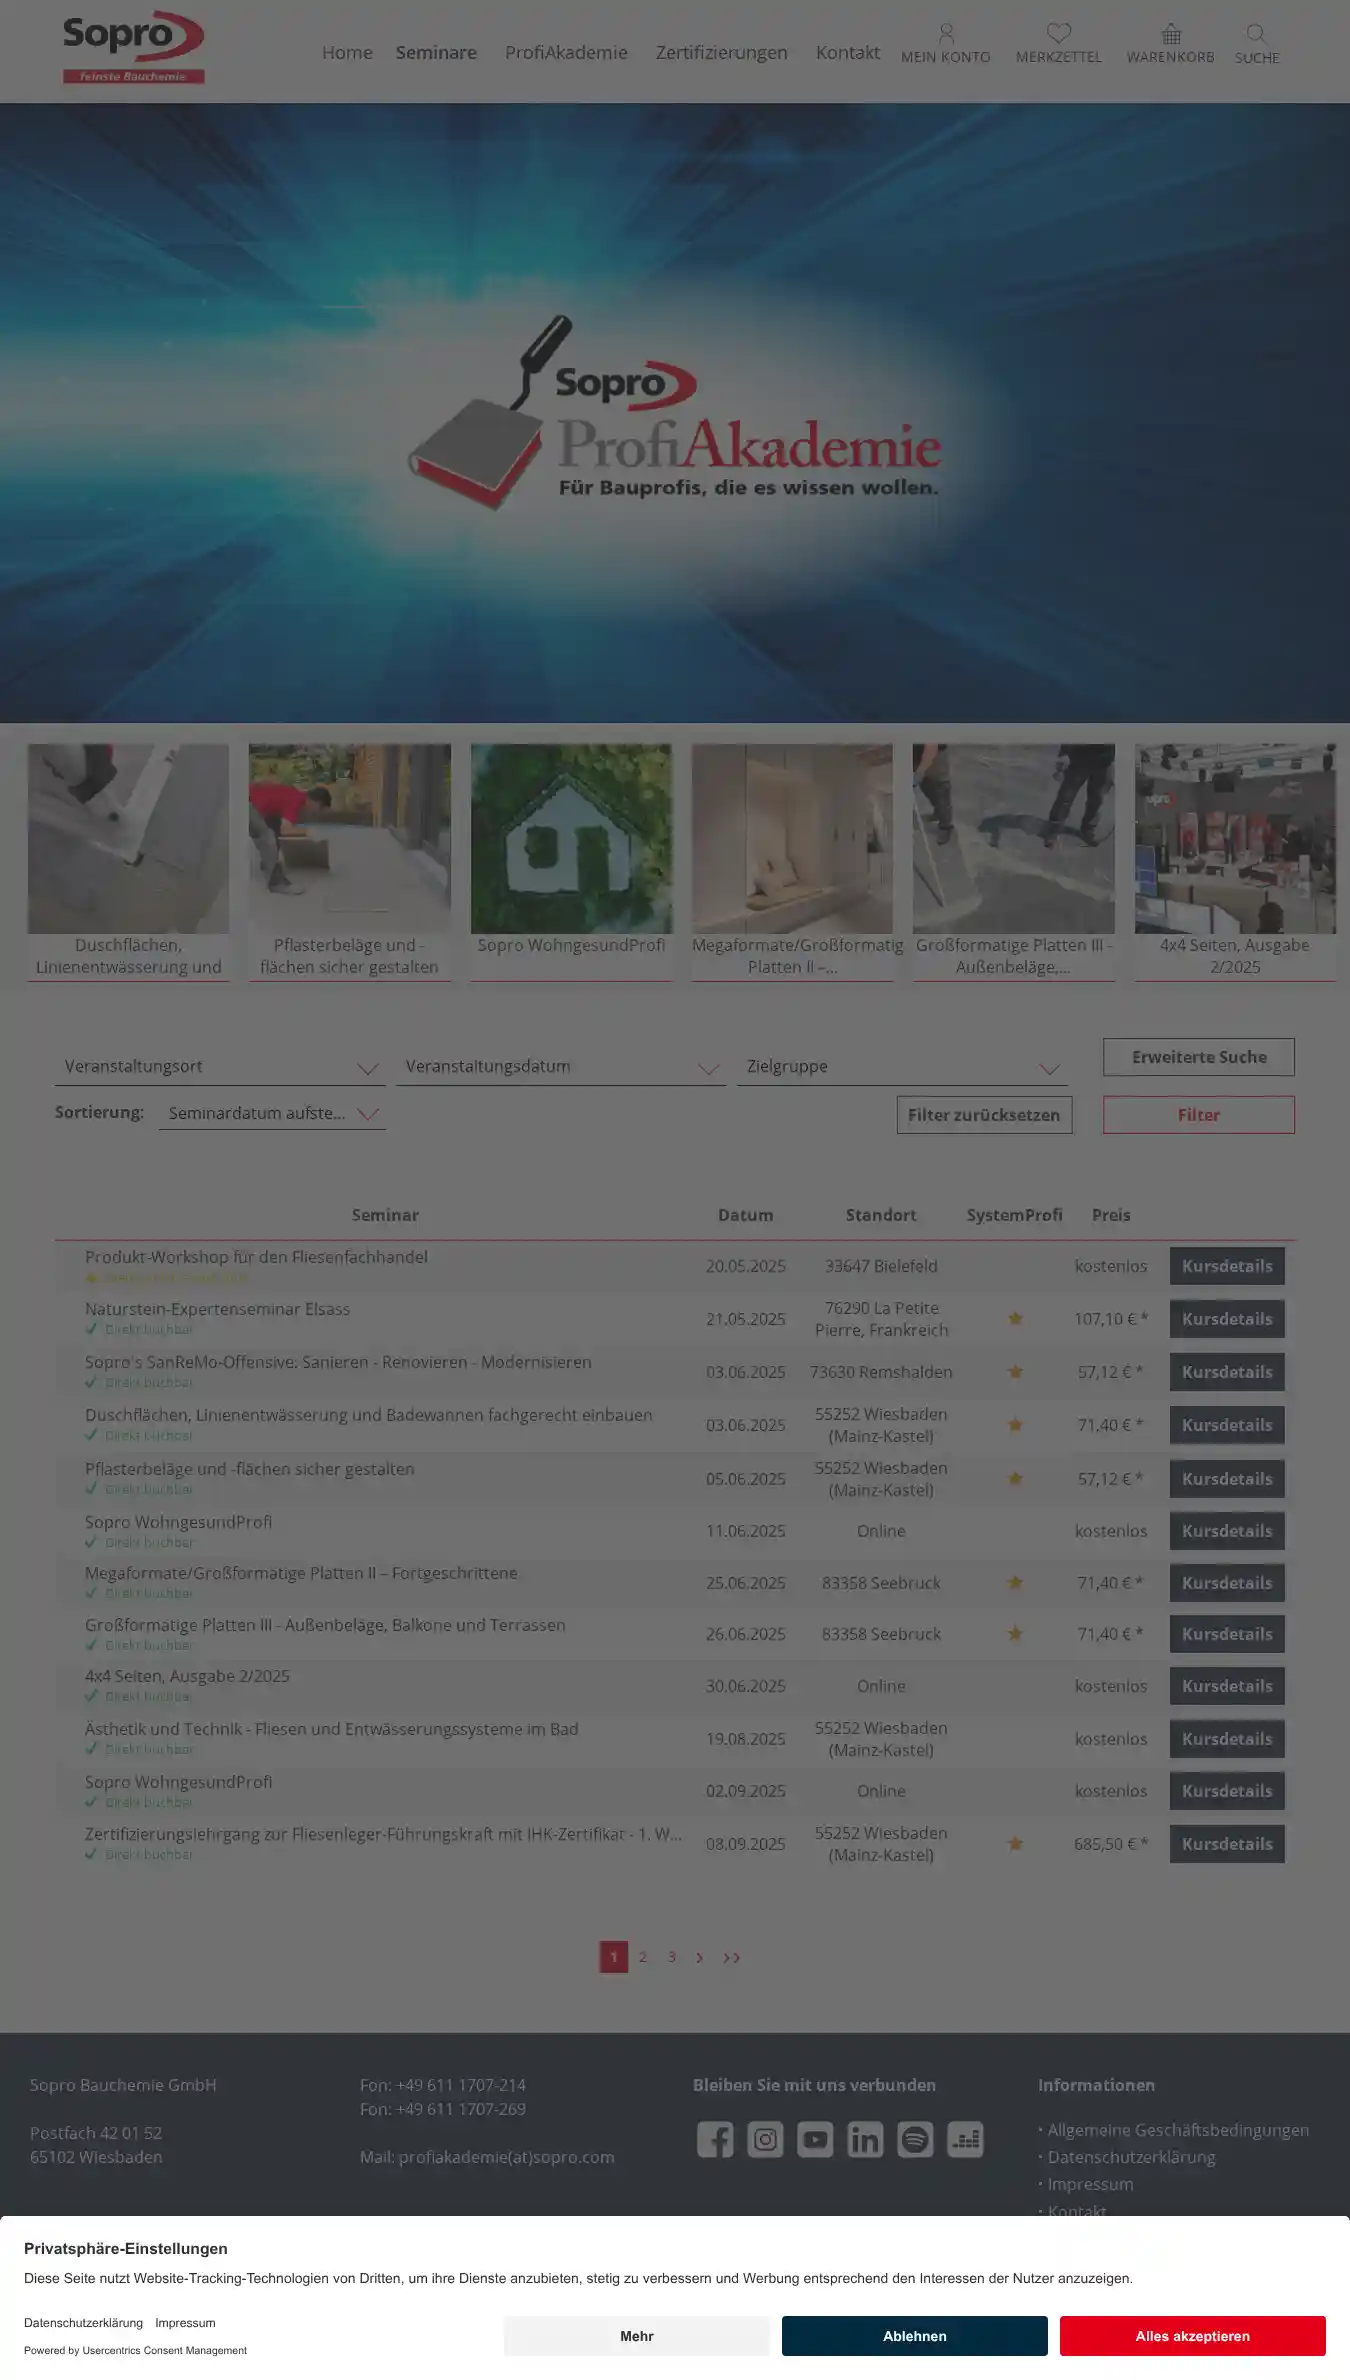Open the Instagram social icon
The height and width of the screenshot is (2380, 1350).
[x=765, y=2139]
